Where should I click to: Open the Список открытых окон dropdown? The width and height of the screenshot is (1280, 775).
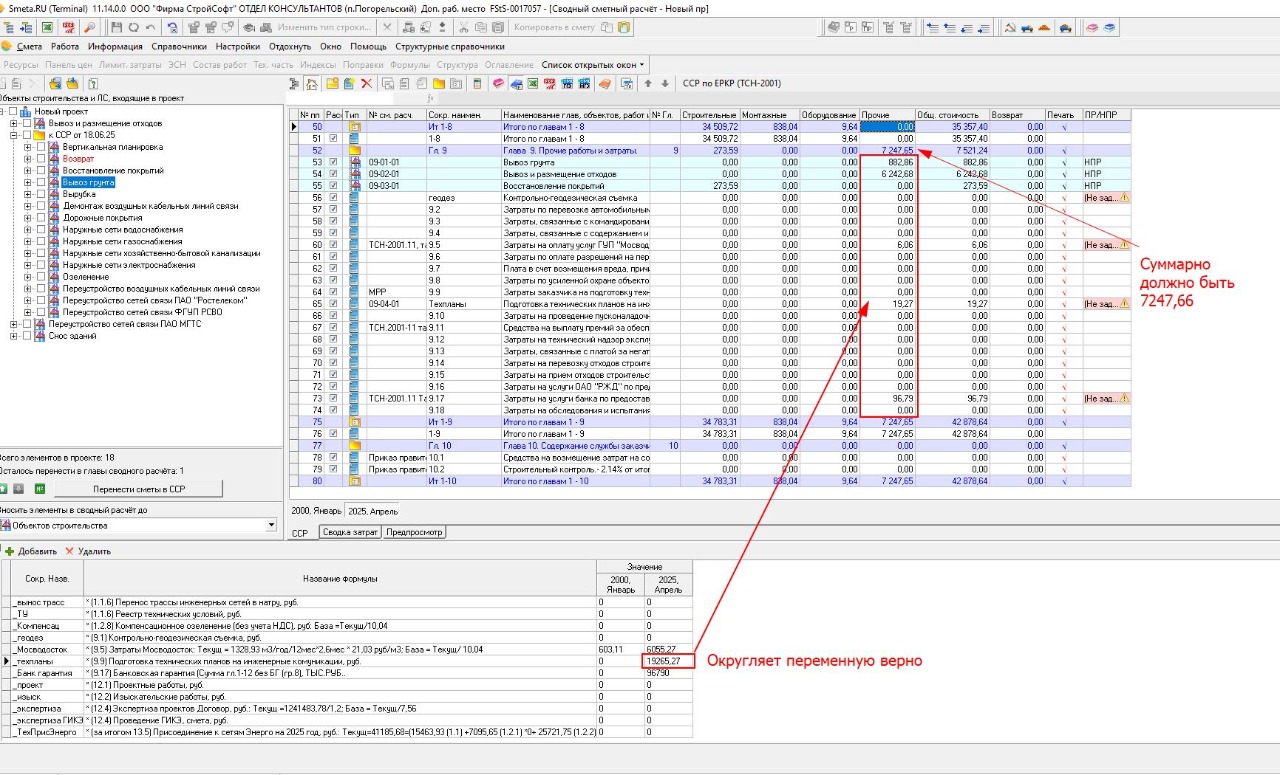coord(594,65)
